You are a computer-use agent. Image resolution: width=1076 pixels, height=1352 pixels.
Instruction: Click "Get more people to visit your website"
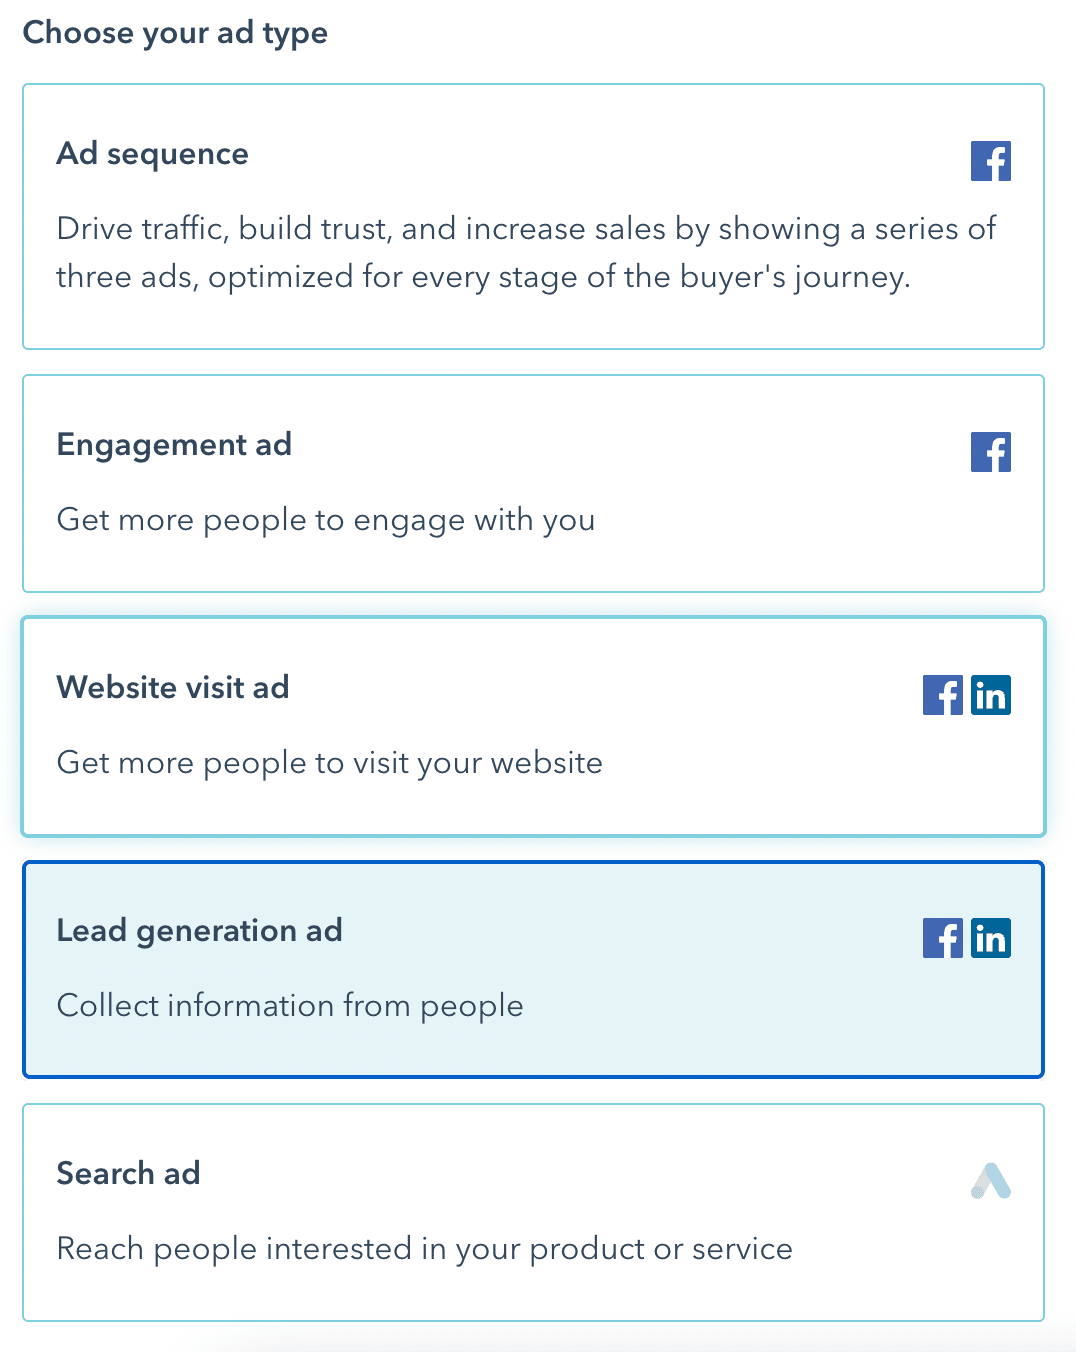[330, 763]
